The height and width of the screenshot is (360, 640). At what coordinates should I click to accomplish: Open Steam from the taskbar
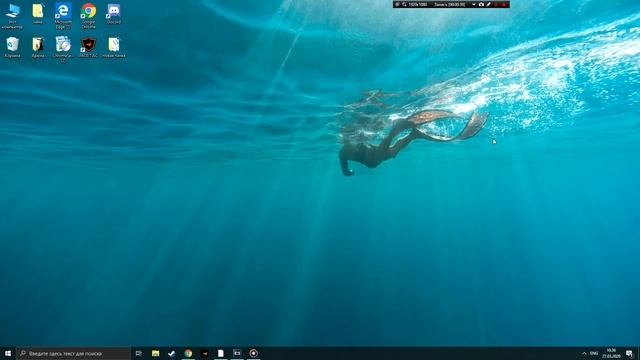point(172,353)
